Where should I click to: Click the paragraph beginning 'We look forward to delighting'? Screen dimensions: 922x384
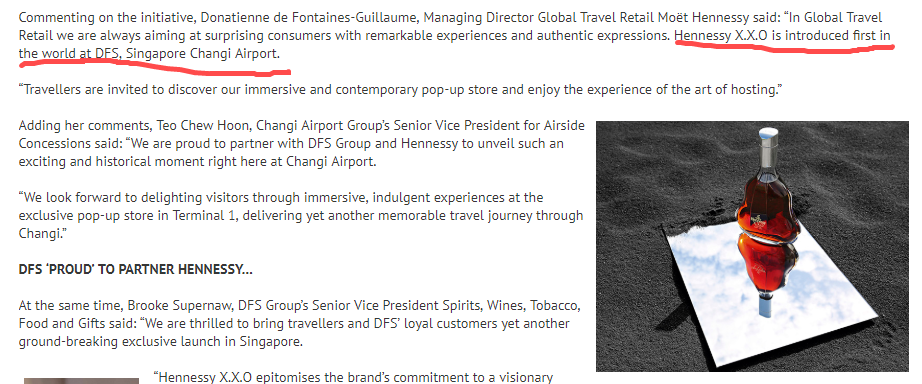pos(300,215)
